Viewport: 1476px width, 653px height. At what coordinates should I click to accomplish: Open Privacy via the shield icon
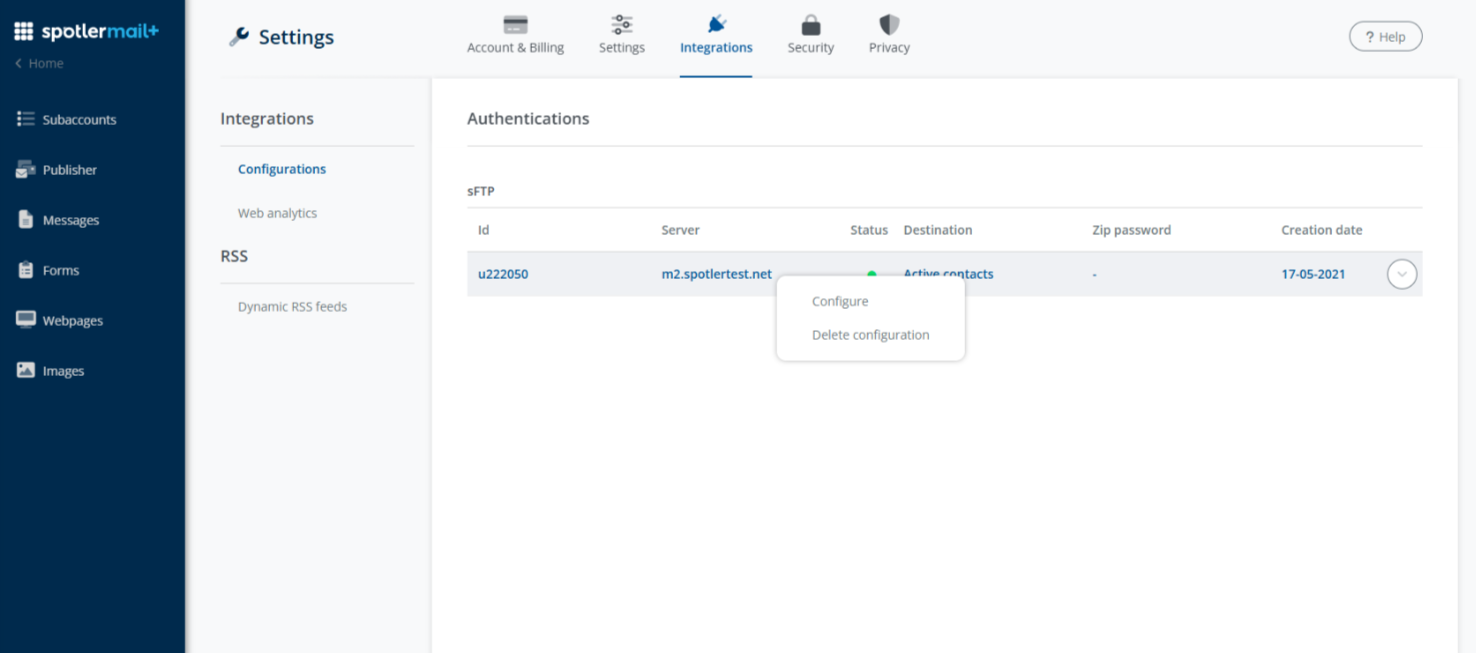(889, 25)
